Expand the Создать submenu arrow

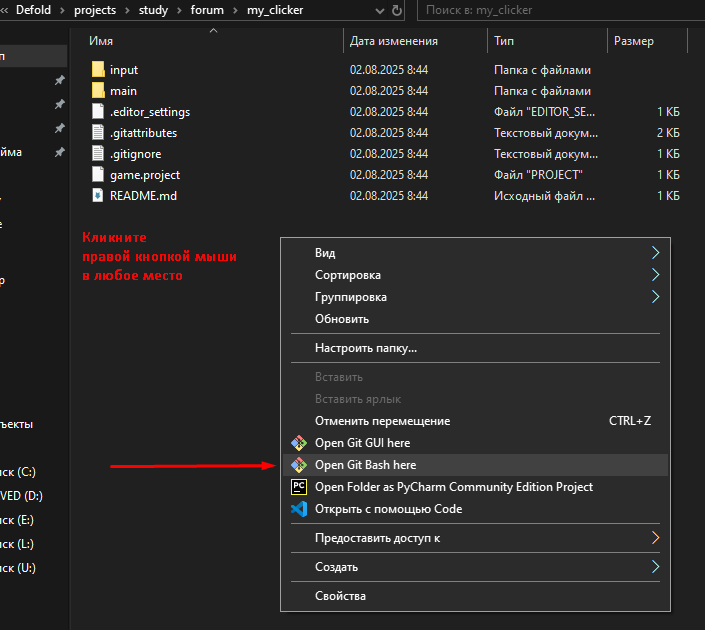[656, 567]
